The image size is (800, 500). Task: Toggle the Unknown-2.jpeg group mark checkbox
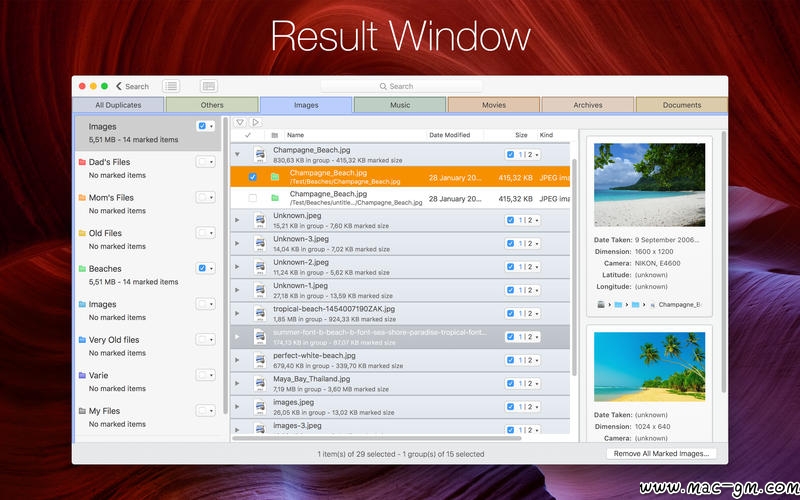(511, 267)
